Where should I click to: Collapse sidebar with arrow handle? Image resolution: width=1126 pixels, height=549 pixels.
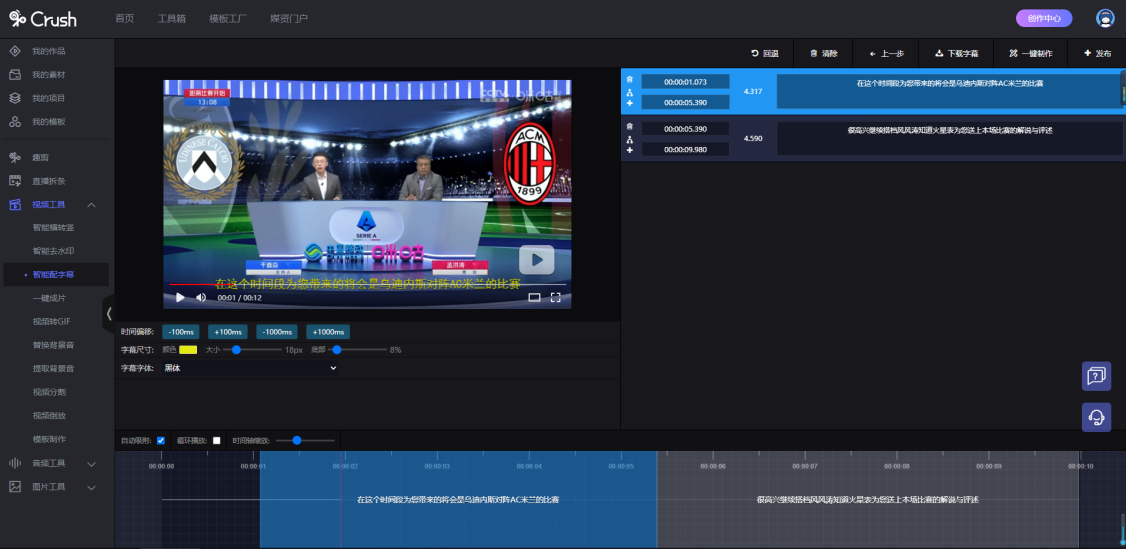pyautogui.click(x=108, y=313)
